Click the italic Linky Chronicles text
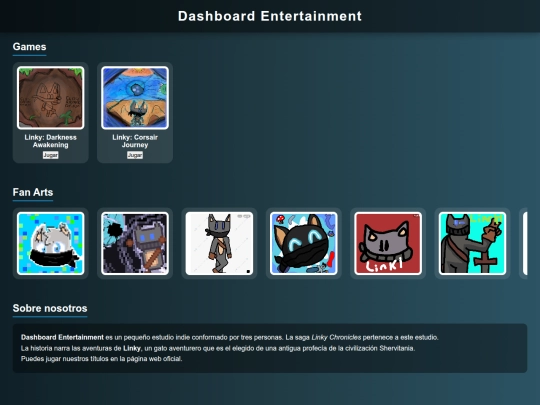Viewport: 540px width, 405px height. (x=336, y=338)
